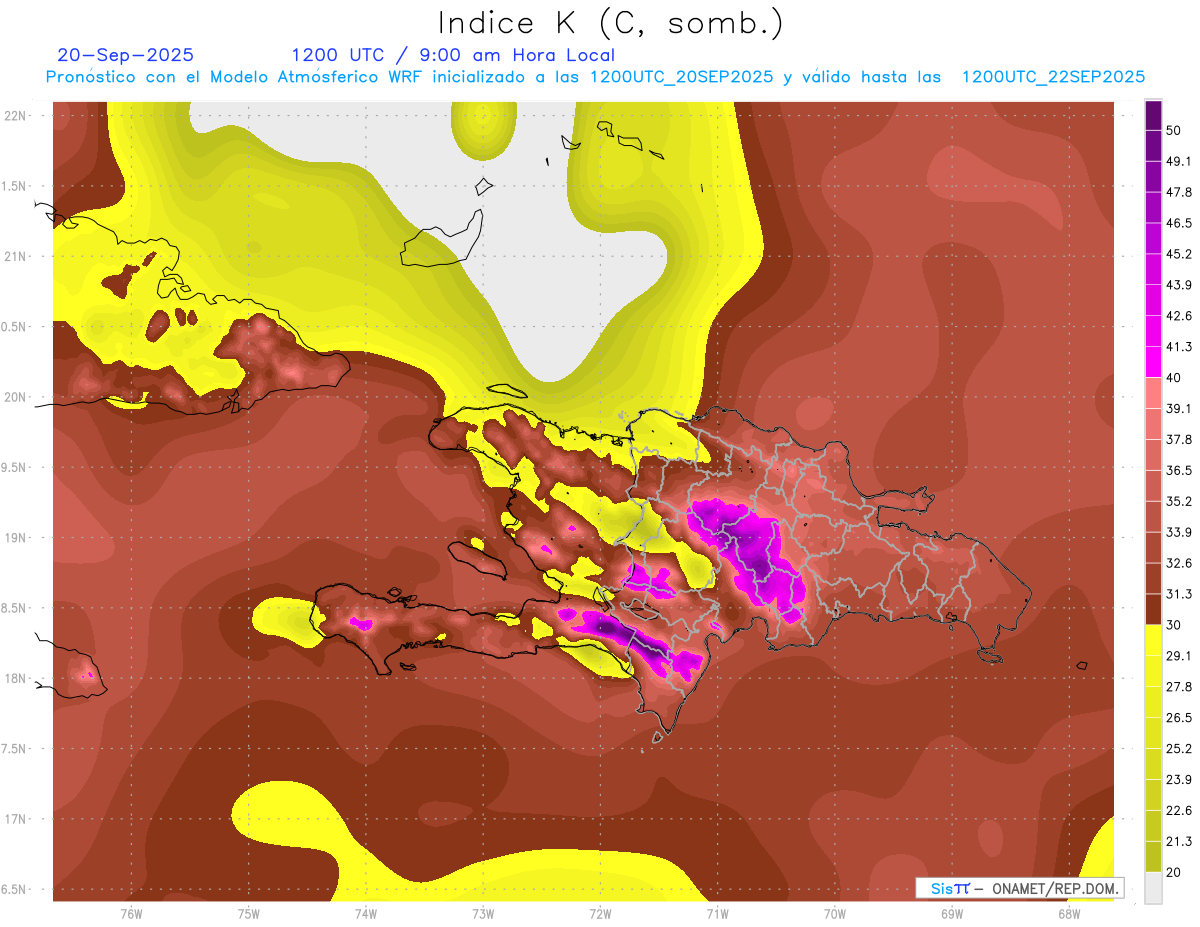Click the longitude label "69W"
Viewport: 1200px width, 927px height.
pos(952,914)
